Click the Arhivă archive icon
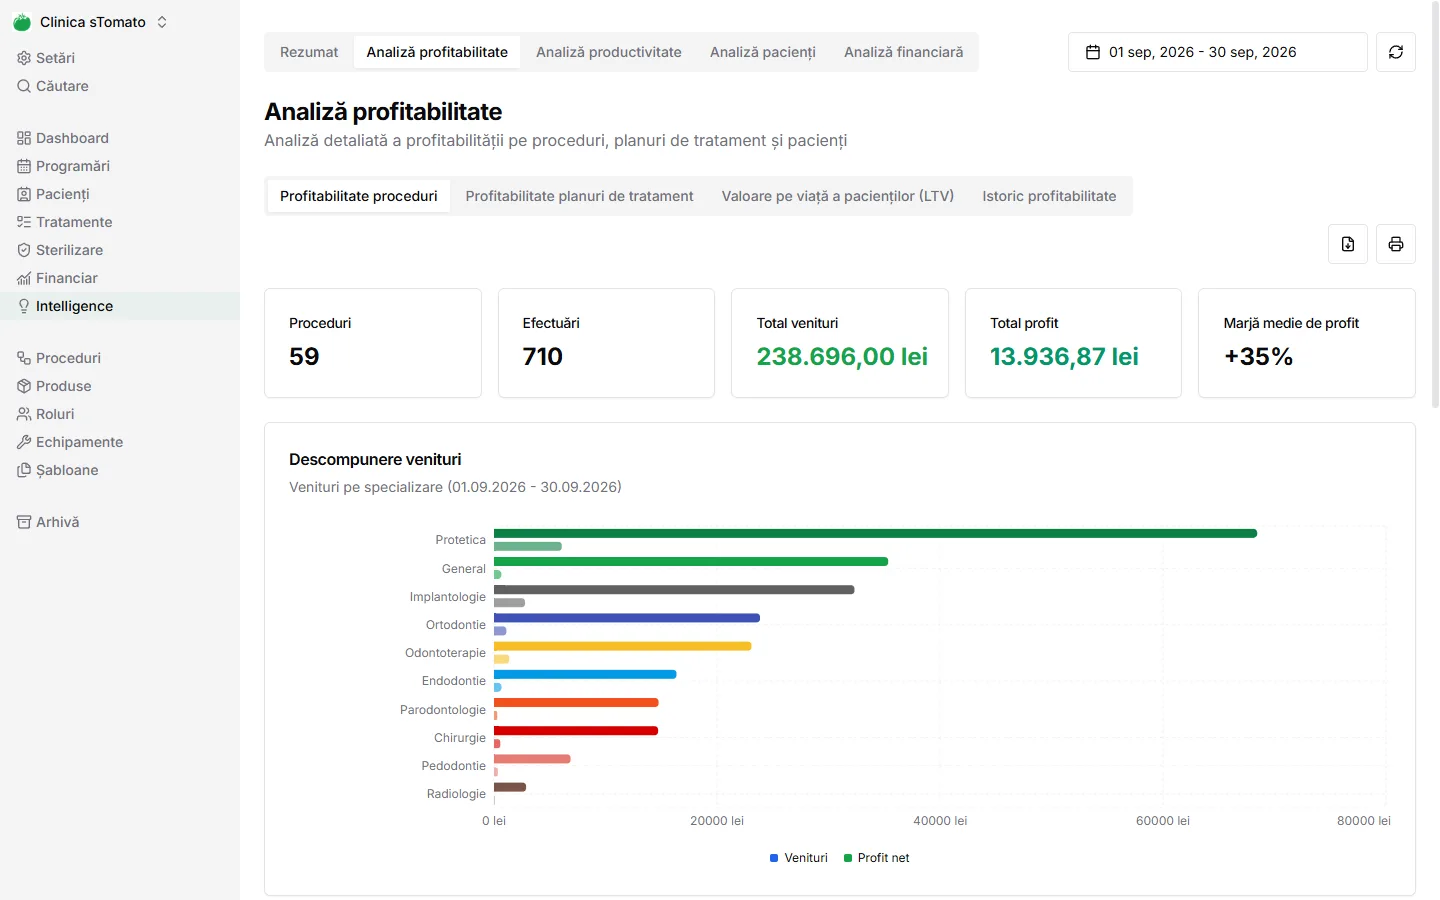Image resolution: width=1440 pixels, height=900 pixels. pos(24,522)
